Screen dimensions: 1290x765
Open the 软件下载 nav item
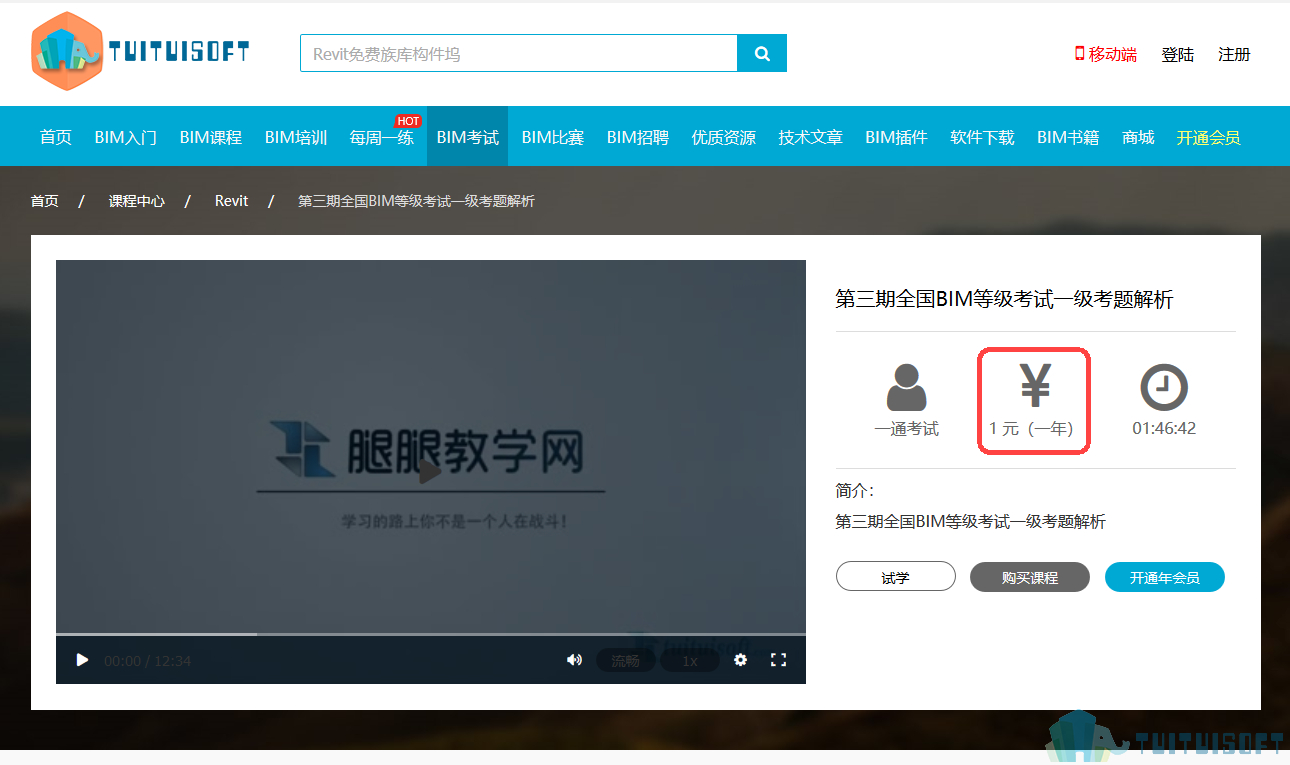(982, 137)
